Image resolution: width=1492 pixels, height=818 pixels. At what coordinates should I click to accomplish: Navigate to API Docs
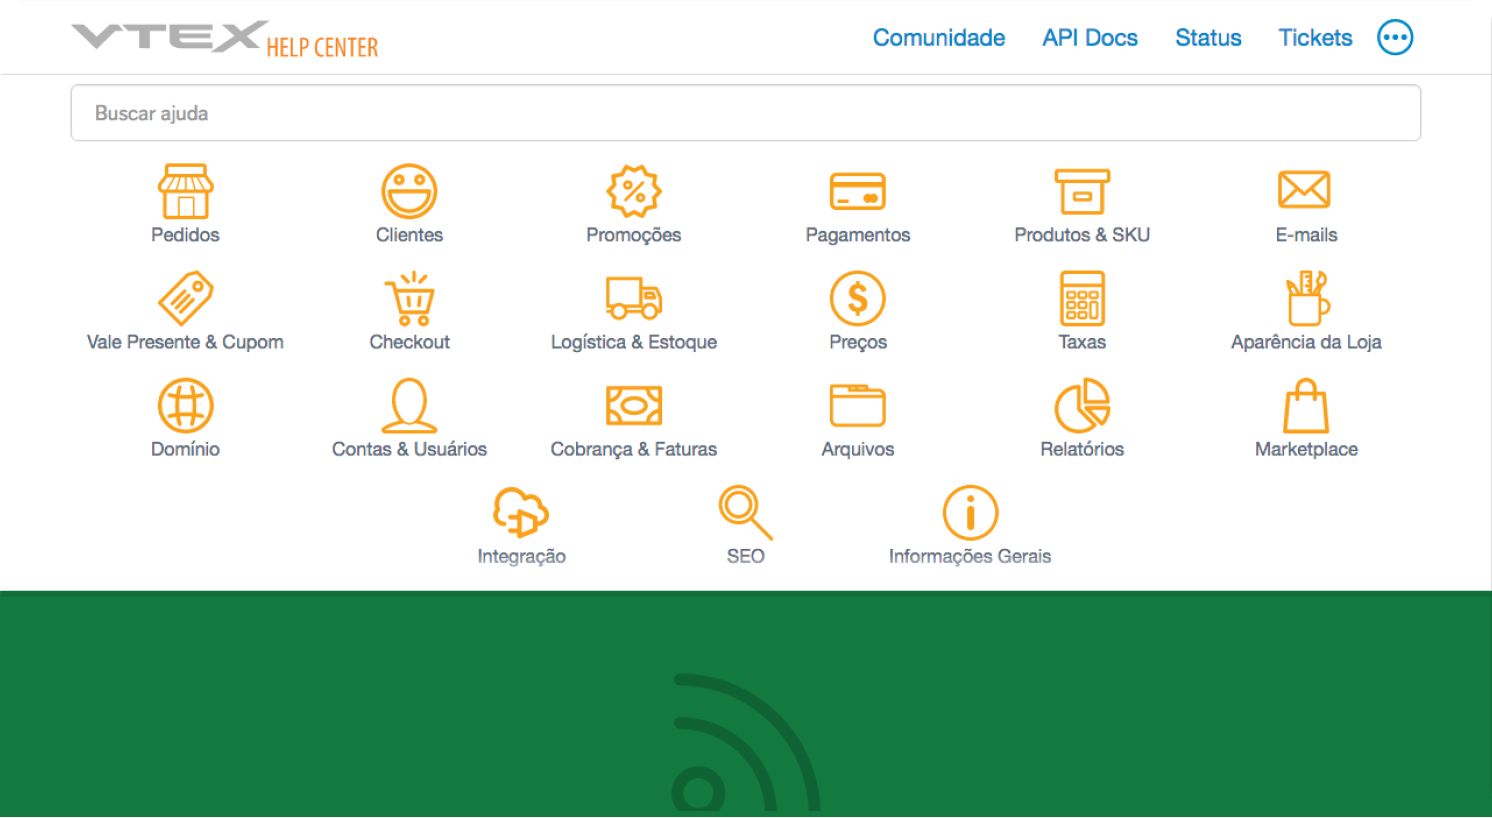coord(1089,37)
